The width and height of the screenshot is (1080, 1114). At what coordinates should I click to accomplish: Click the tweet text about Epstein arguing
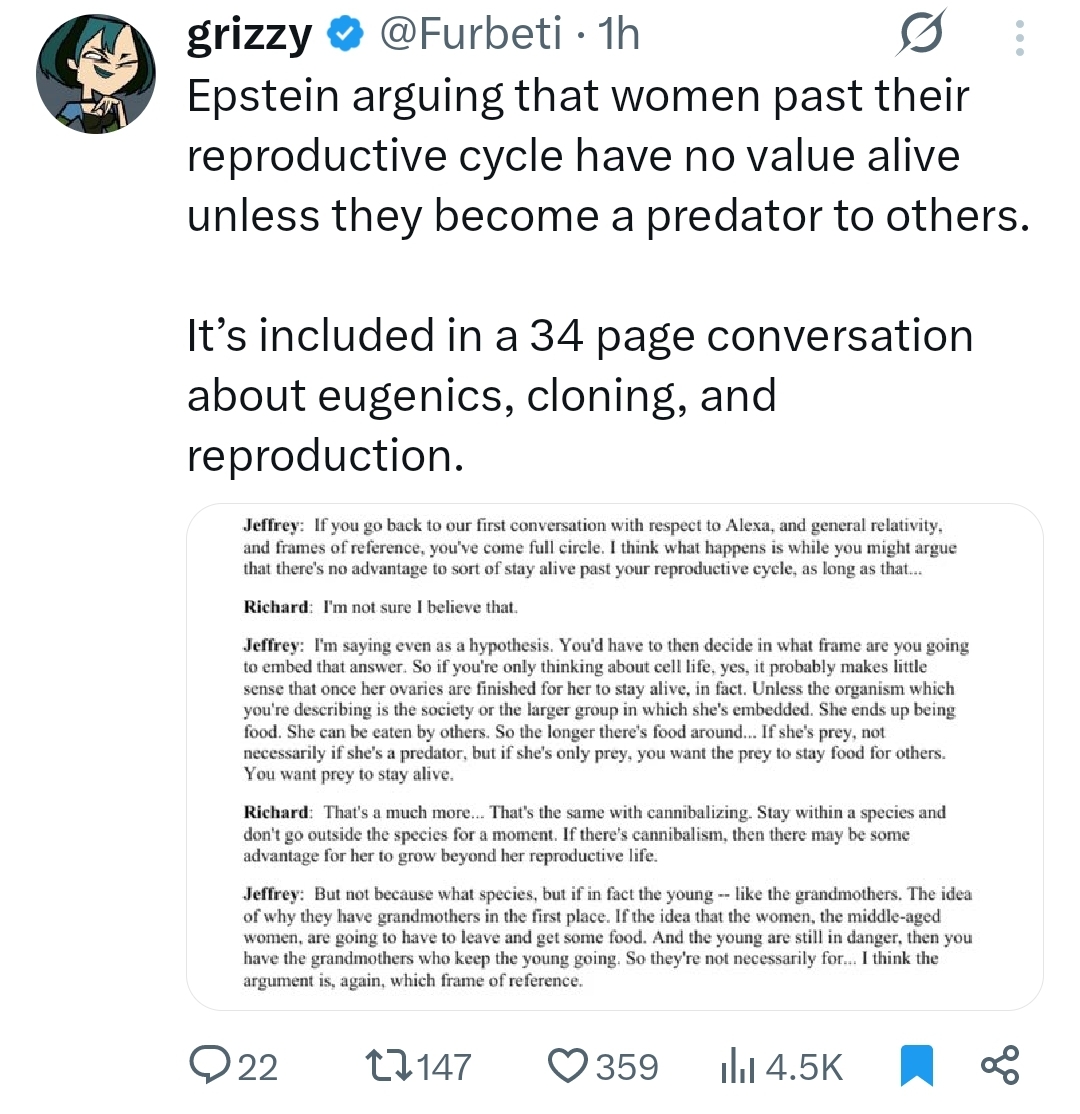(607, 156)
